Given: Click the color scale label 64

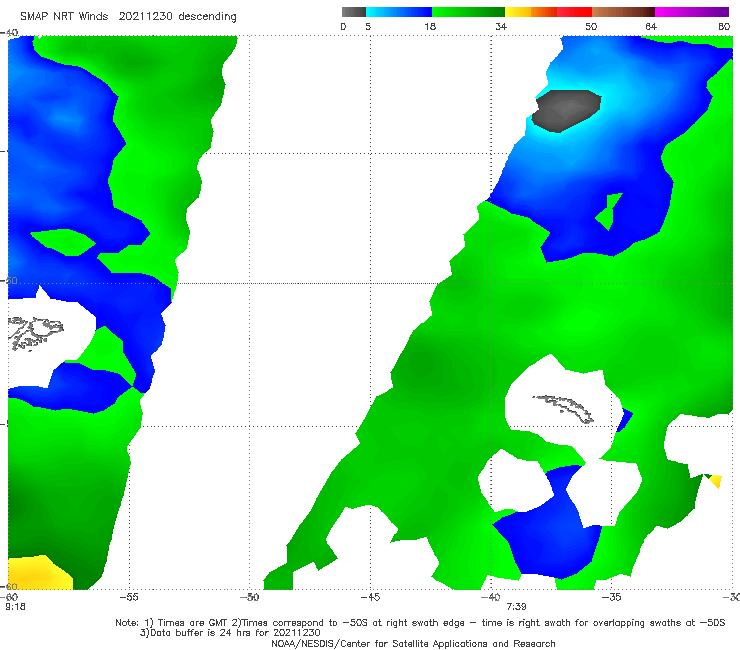Looking at the screenshot, I should pos(651,26).
